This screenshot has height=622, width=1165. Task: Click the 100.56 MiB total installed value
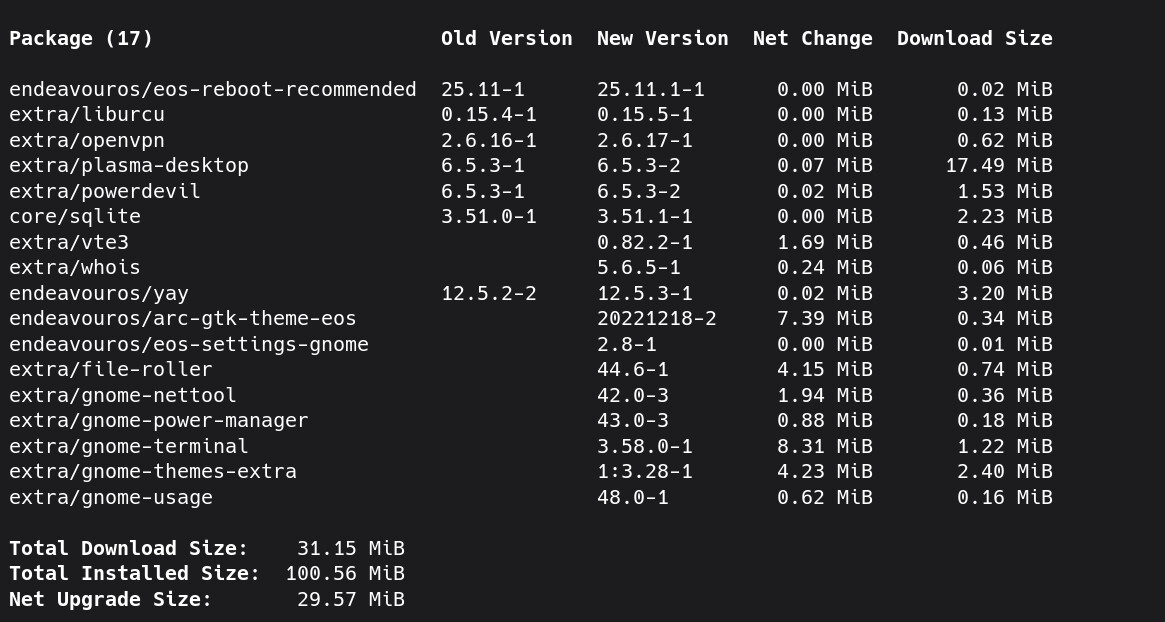point(345,574)
